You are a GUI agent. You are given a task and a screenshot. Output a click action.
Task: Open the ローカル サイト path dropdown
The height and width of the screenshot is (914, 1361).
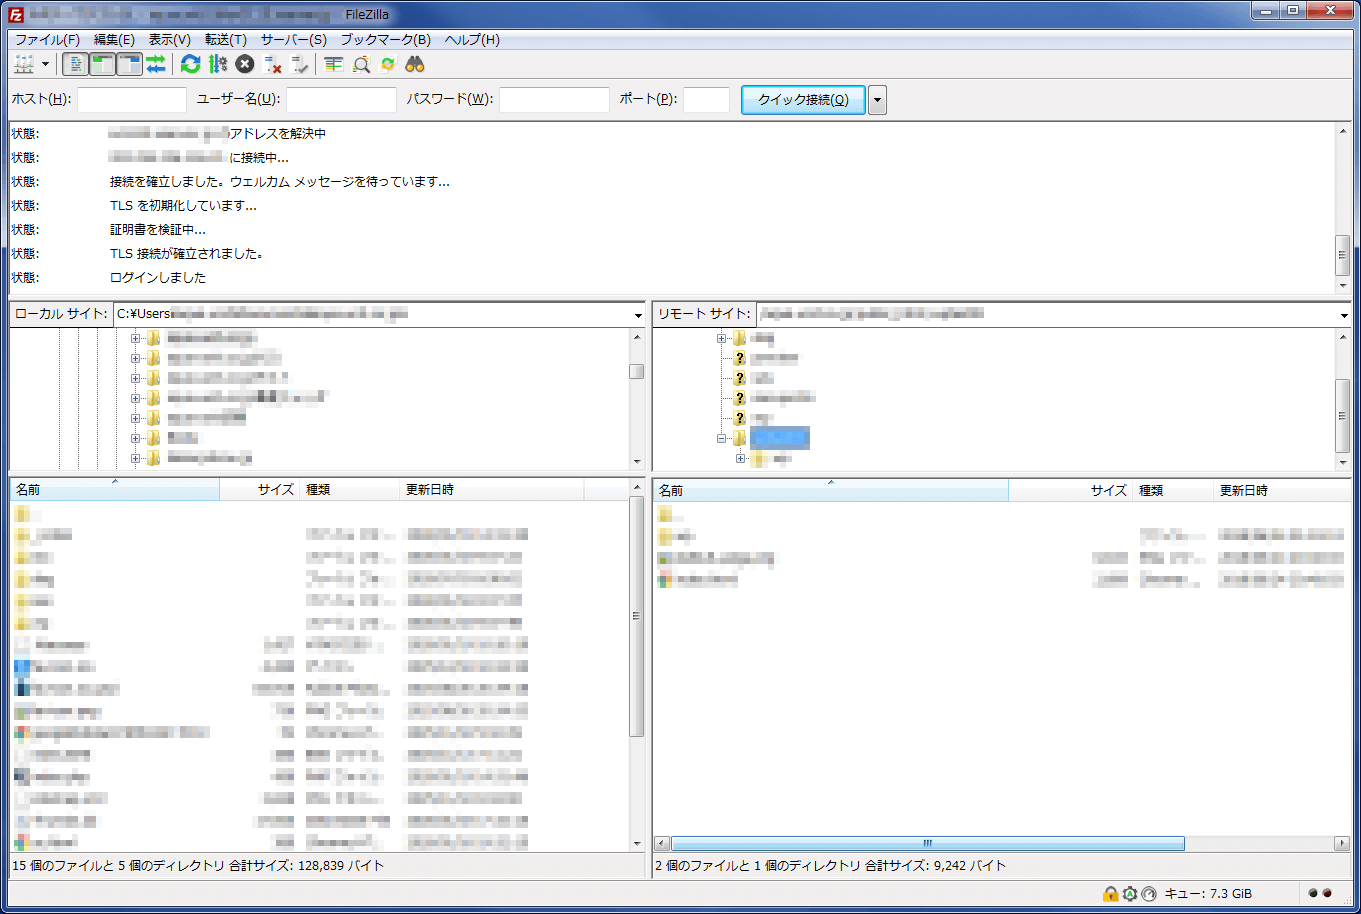tap(638, 315)
